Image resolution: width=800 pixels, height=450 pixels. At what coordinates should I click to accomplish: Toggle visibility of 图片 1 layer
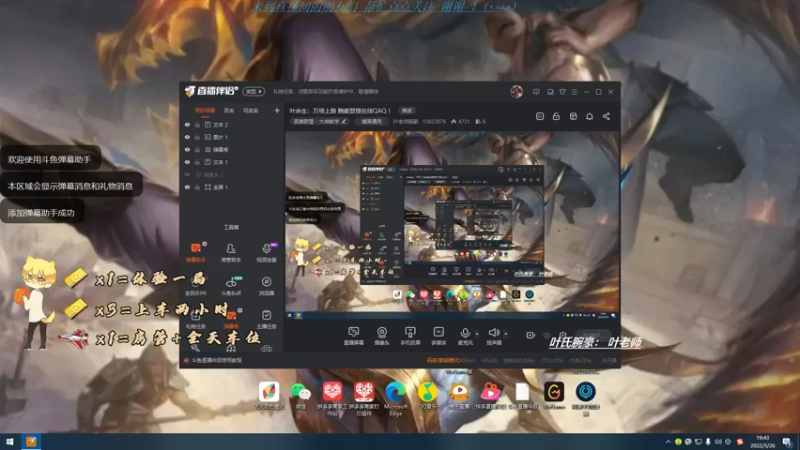point(187,137)
